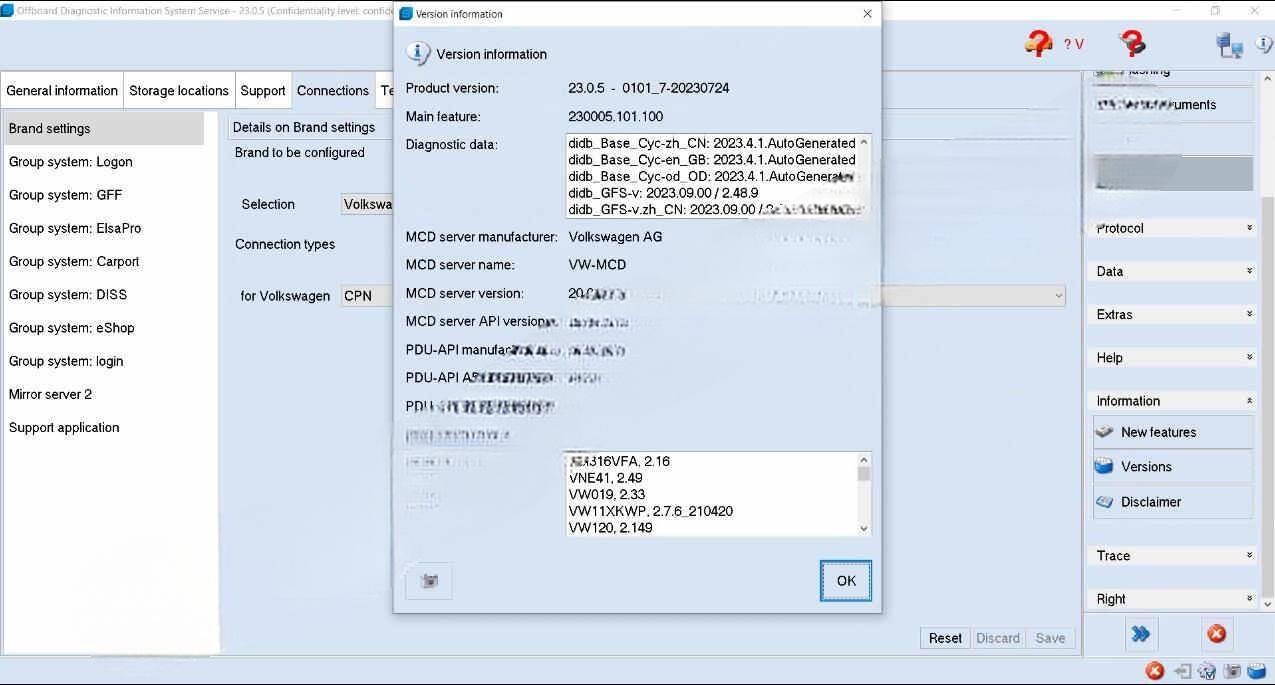Click the Versions database icon
1275x685 pixels.
[1104, 466]
